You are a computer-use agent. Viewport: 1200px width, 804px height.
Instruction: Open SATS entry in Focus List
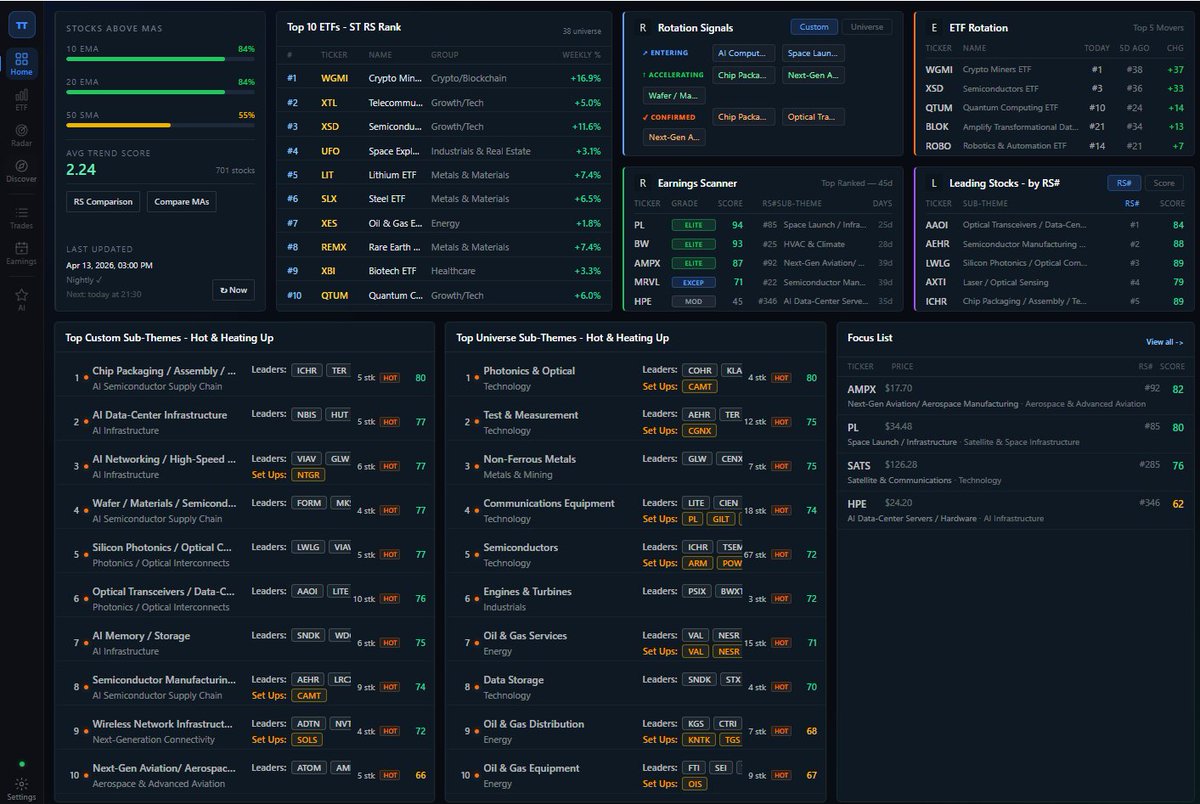1015,472
